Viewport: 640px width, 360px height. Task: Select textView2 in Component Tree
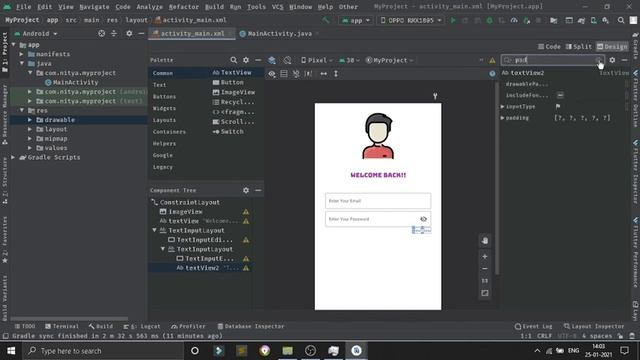point(202,268)
